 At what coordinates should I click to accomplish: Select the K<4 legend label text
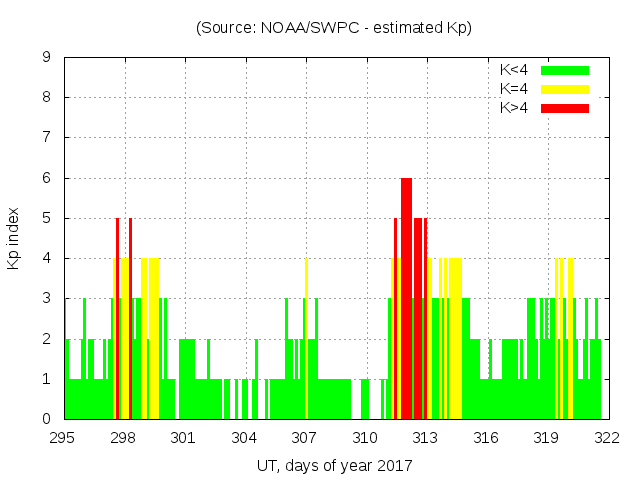[x=516, y=70]
